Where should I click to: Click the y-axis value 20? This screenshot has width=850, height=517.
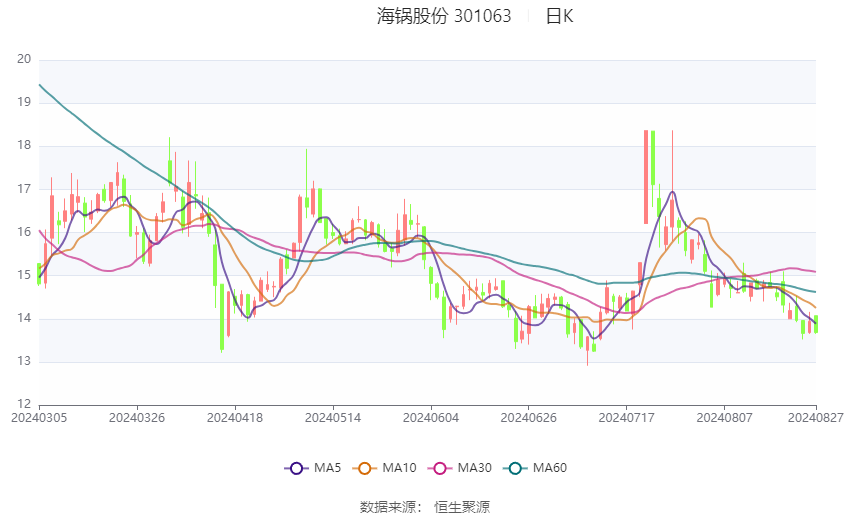24,59
